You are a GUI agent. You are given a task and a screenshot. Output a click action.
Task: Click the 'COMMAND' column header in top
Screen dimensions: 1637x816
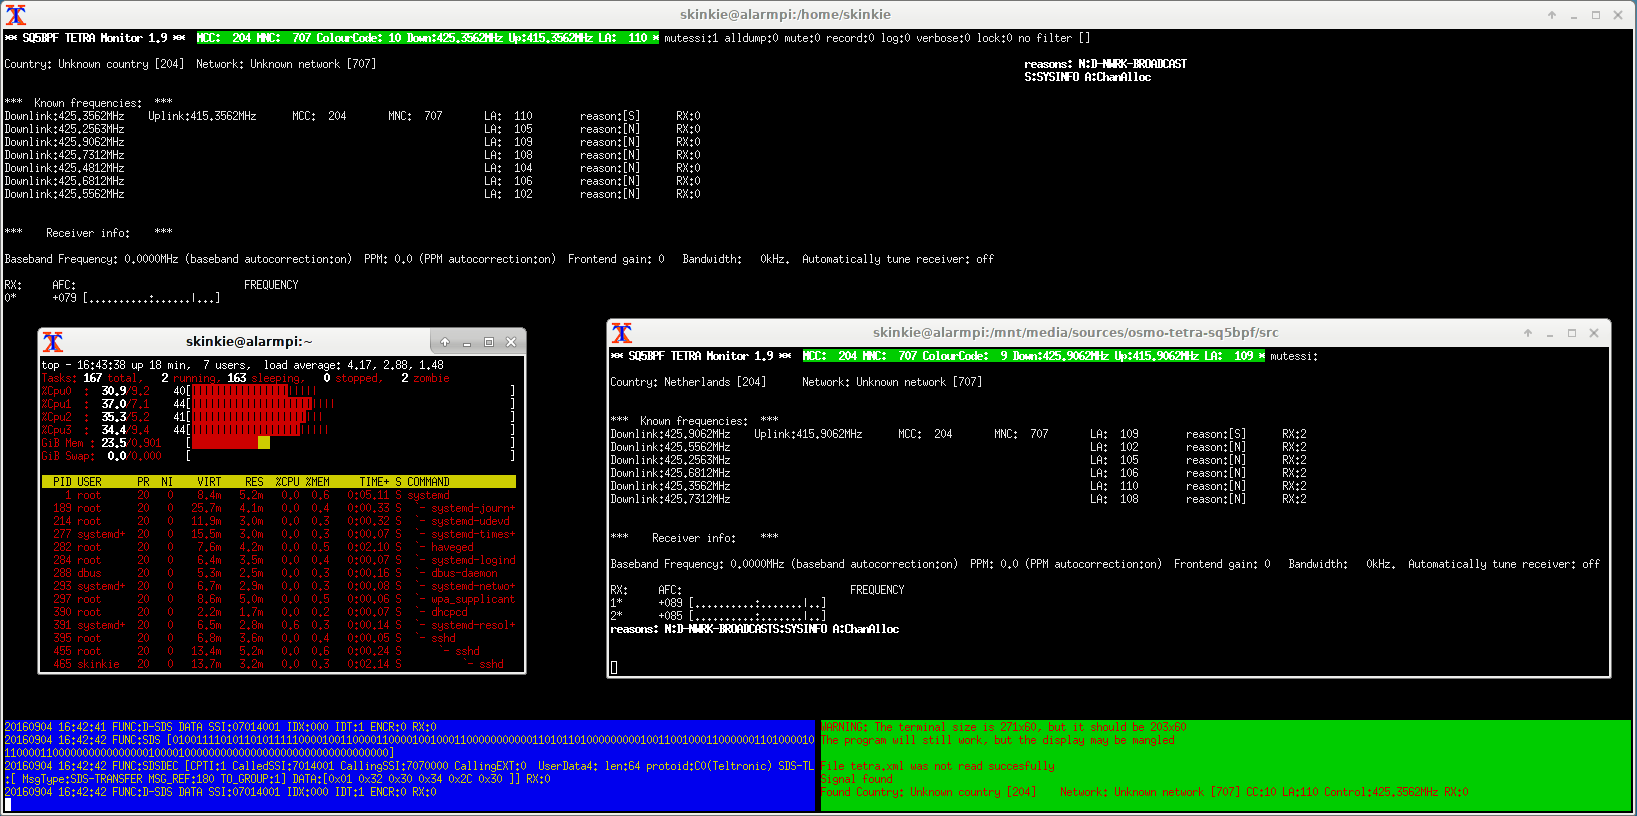pyautogui.click(x=428, y=482)
